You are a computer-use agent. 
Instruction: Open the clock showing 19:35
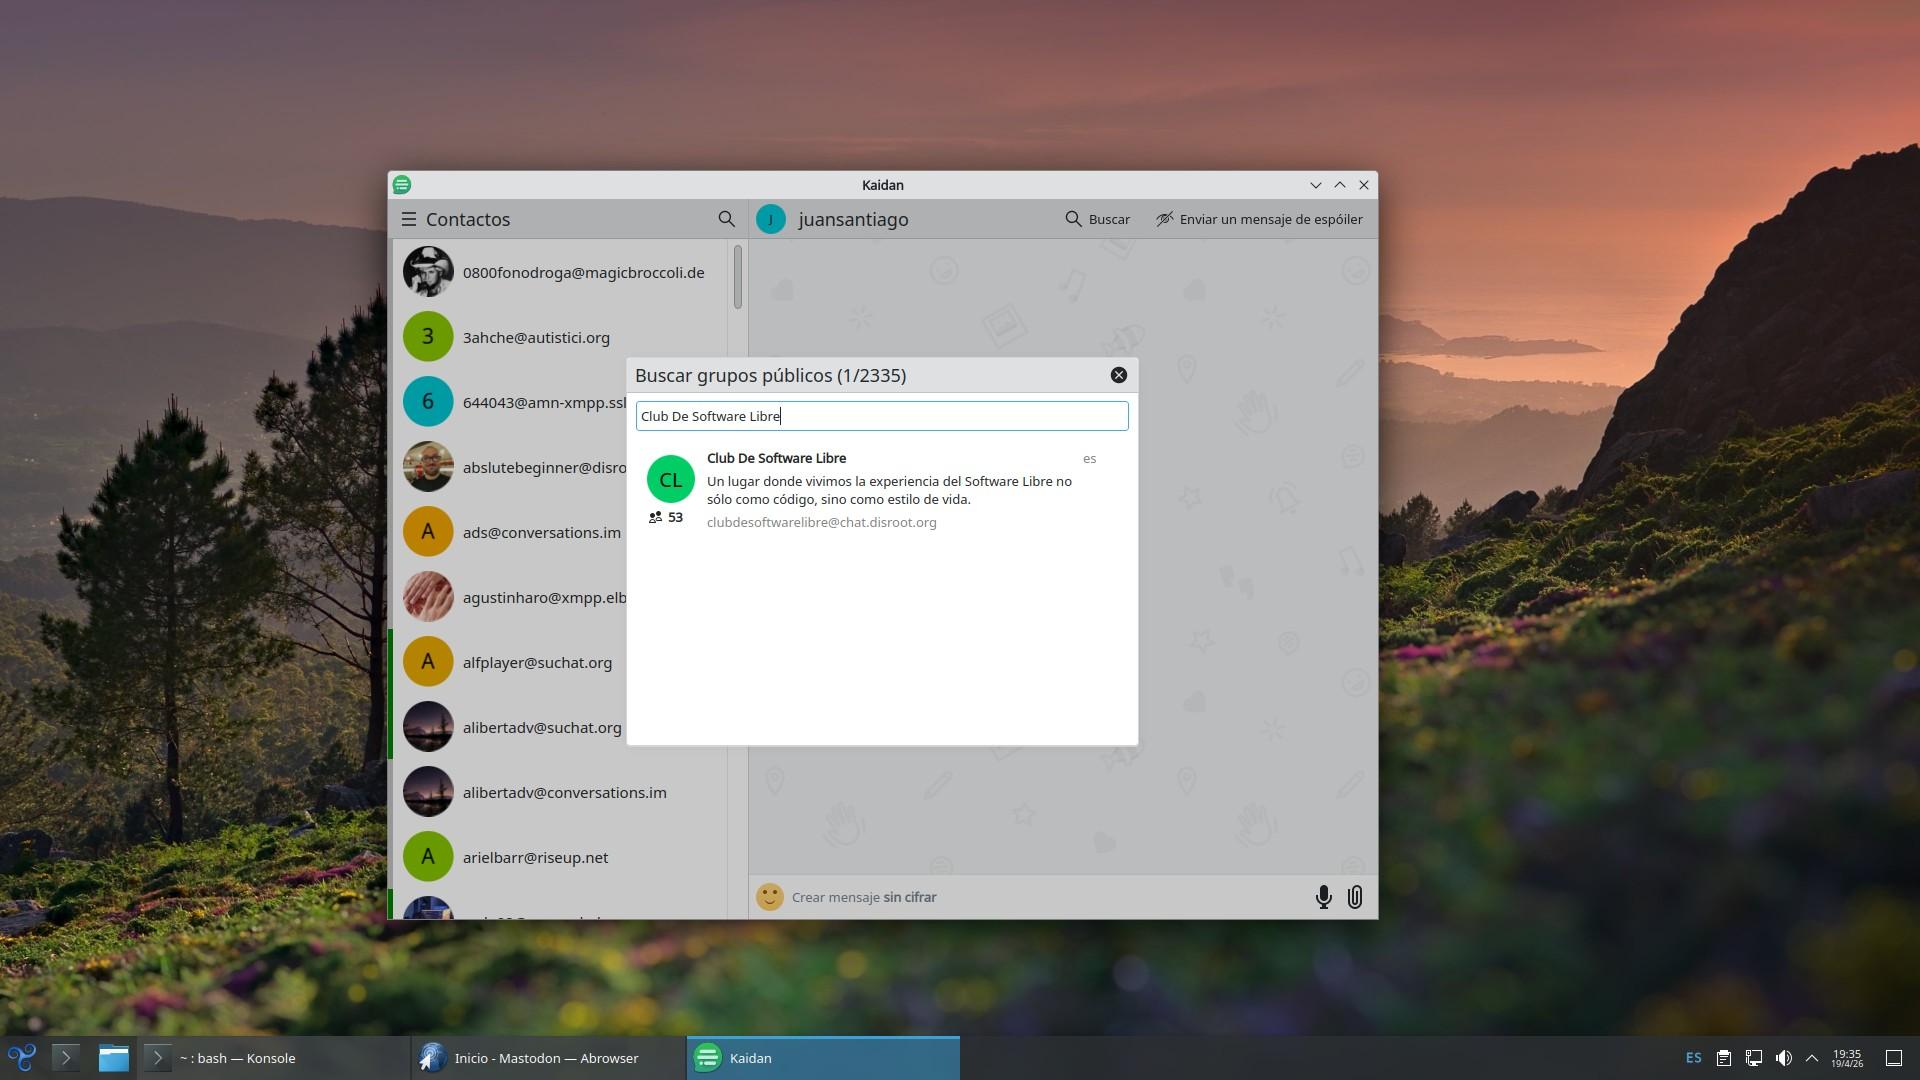1847,1058
